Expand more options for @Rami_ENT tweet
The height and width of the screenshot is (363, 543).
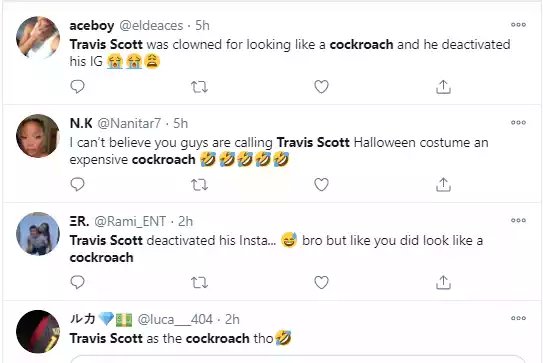(518, 220)
